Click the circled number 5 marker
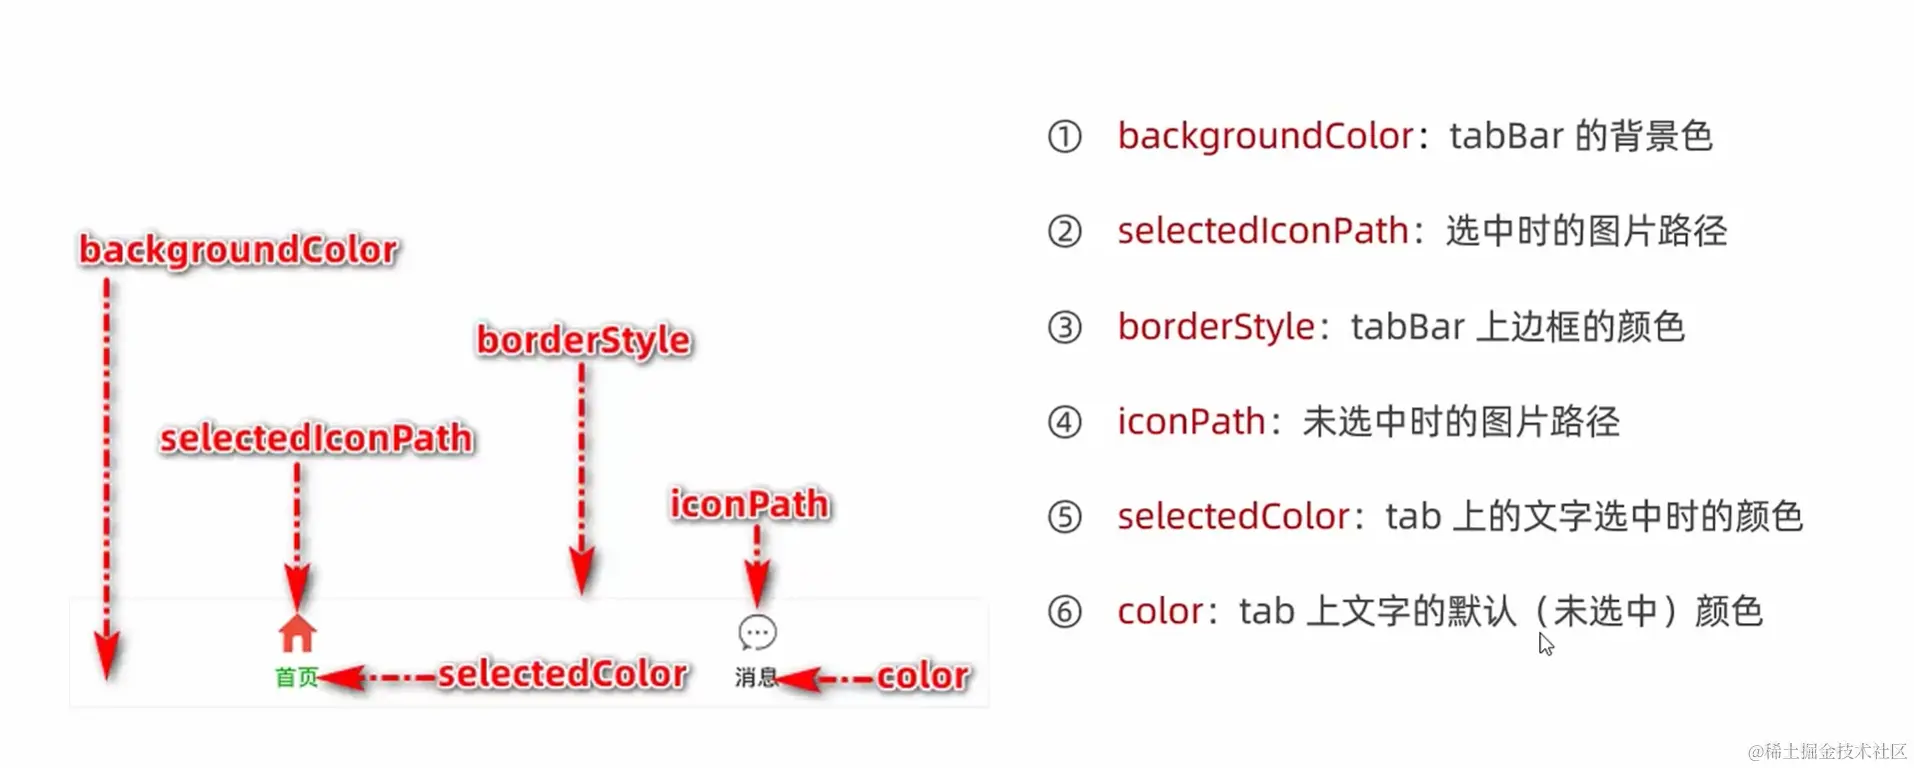This screenshot has height=768, width=1914. click(1064, 517)
